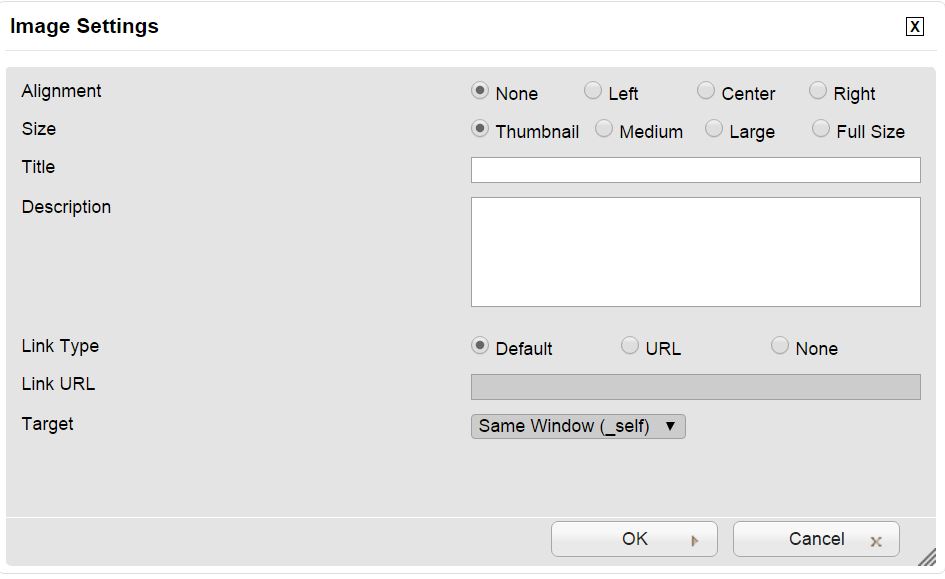Set image size to Large

click(x=714, y=129)
